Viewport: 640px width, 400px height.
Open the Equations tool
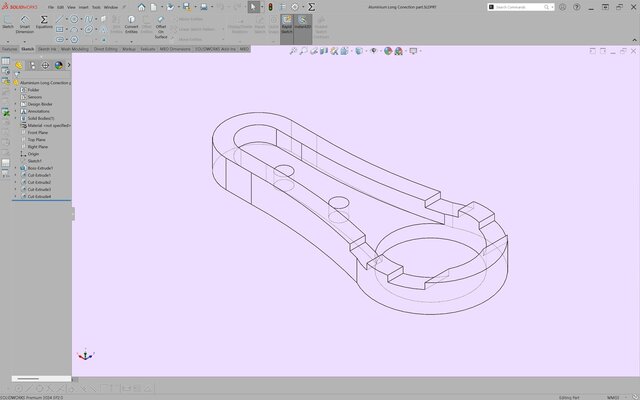pyautogui.click(x=44, y=22)
